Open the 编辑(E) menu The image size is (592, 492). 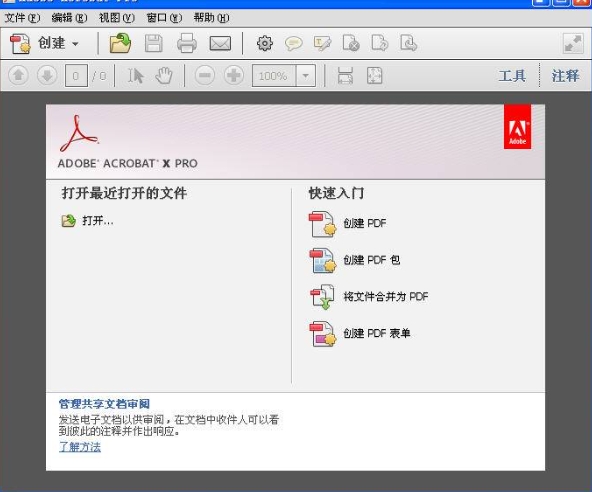(x=69, y=18)
